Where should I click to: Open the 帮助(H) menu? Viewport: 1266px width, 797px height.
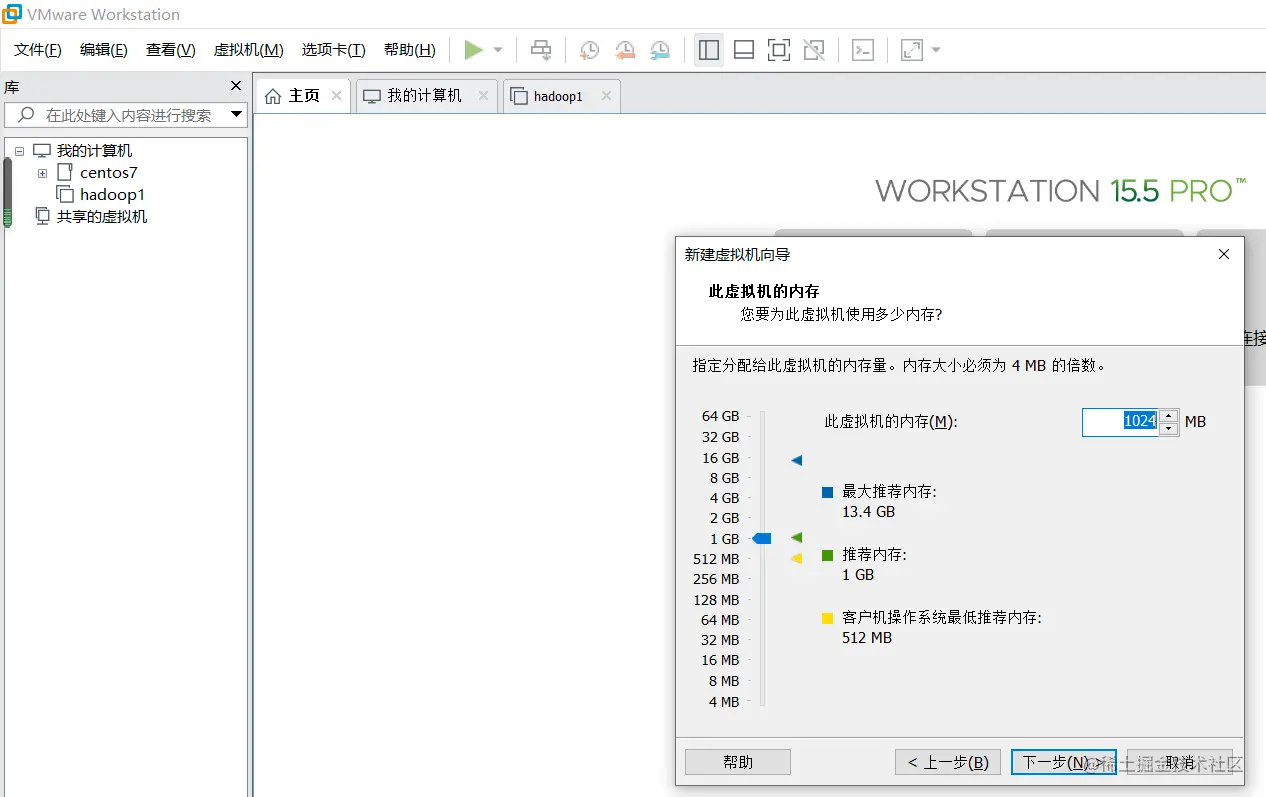410,50
